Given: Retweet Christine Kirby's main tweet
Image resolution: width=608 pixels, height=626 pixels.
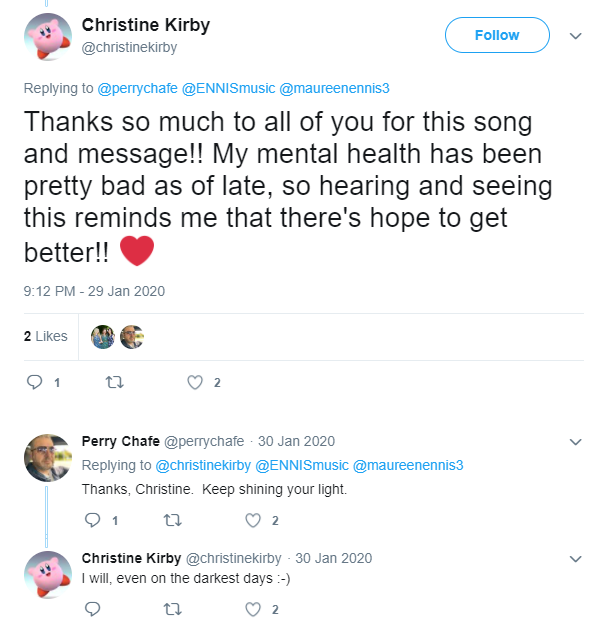Looking at the screenshot, I should pos(115,382).
